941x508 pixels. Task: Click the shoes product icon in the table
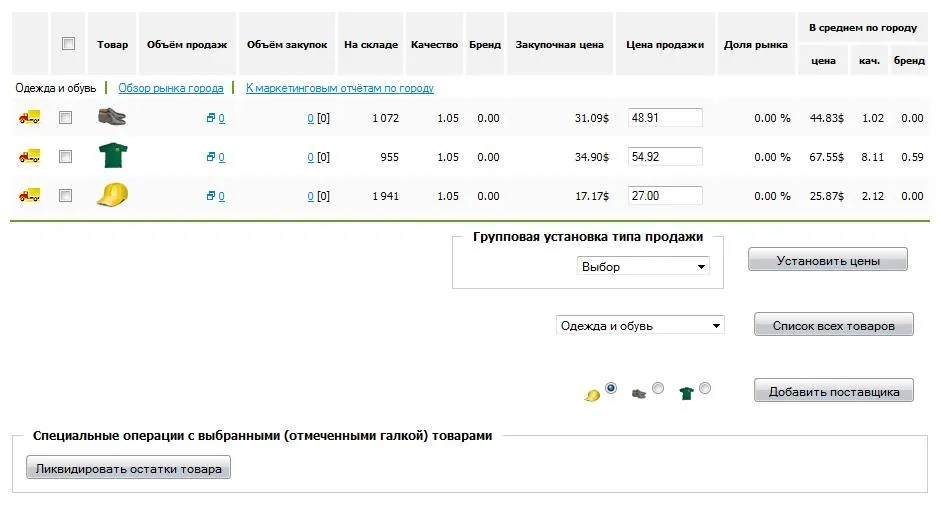pos(112,117)
